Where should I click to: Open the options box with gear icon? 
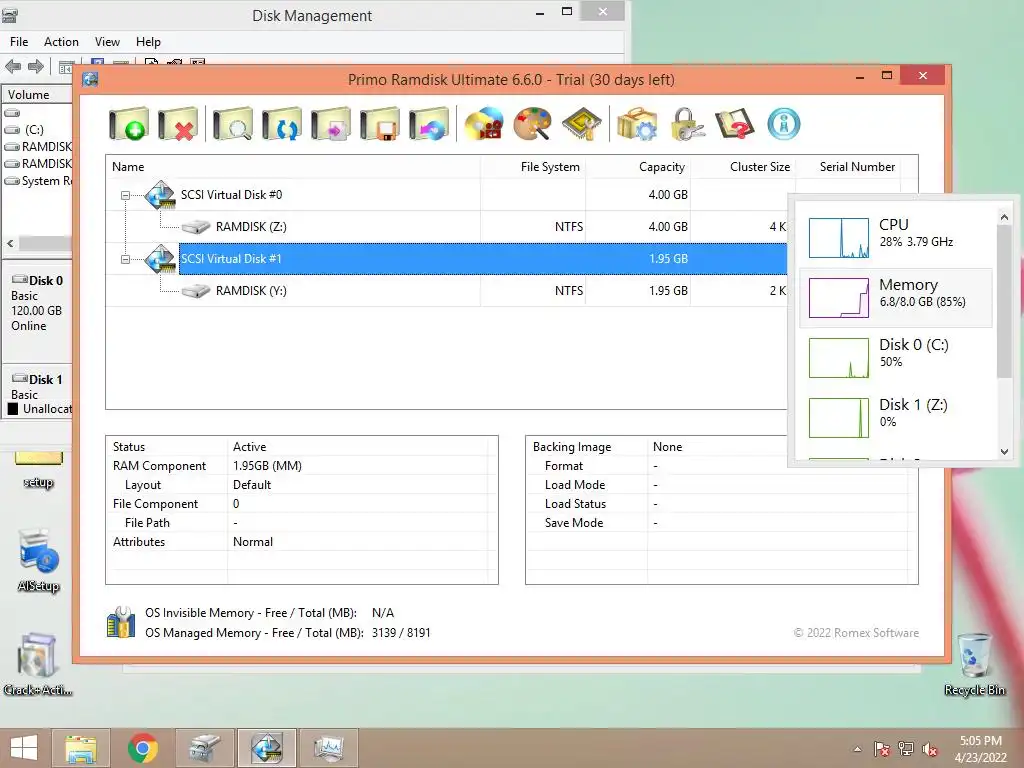(x=637, y=123)
